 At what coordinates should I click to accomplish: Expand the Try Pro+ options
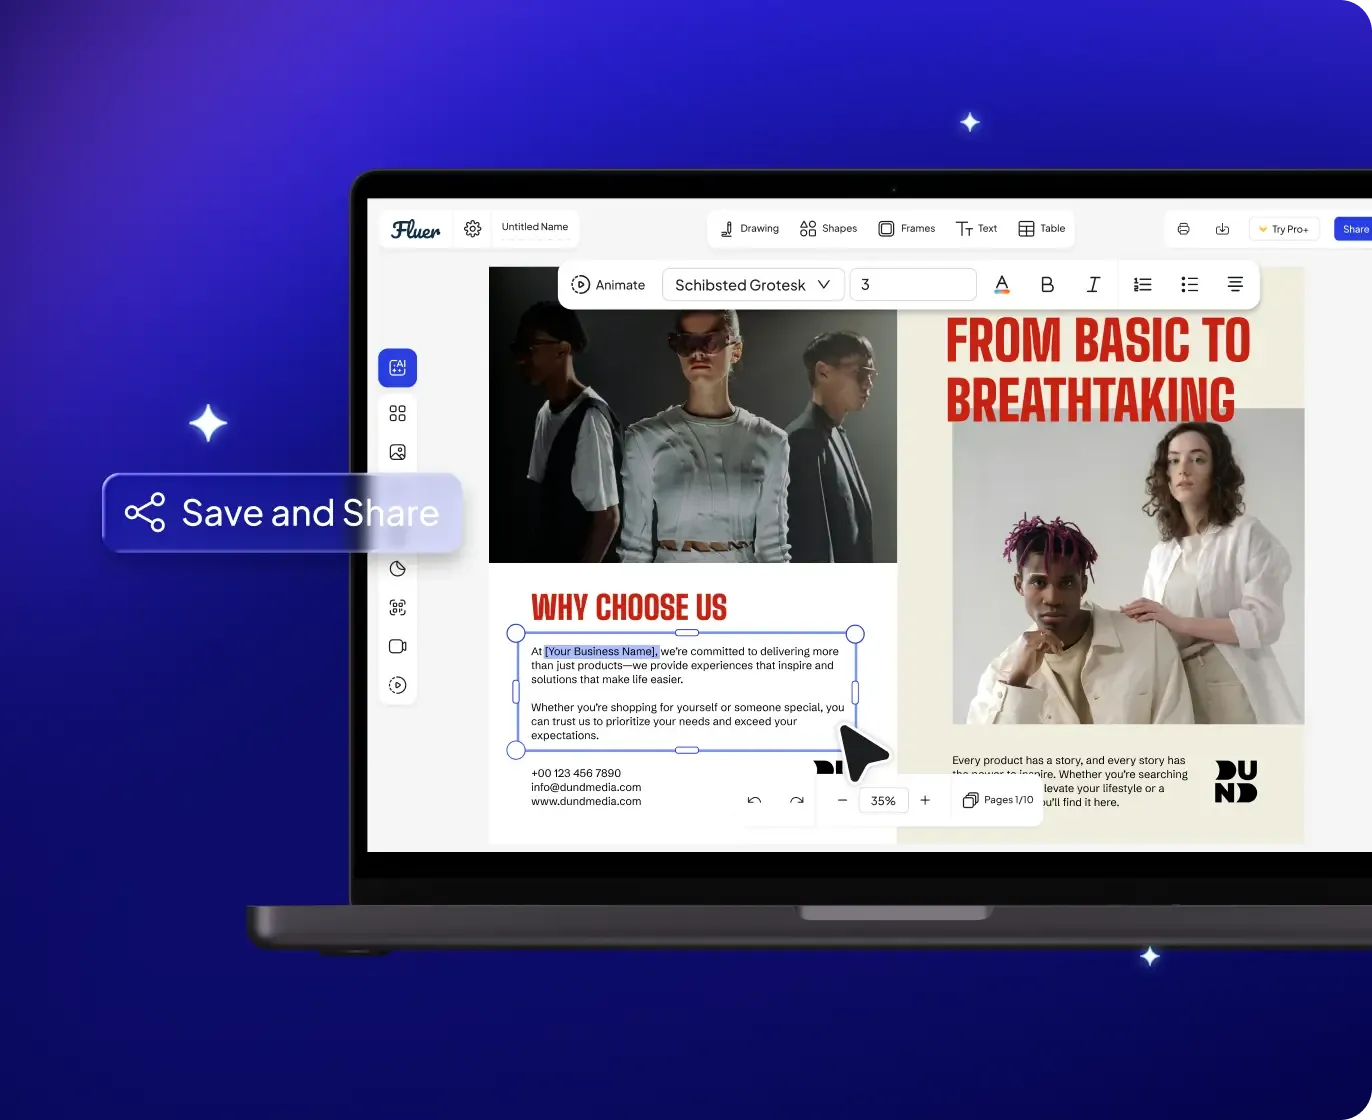point(1284,228)
